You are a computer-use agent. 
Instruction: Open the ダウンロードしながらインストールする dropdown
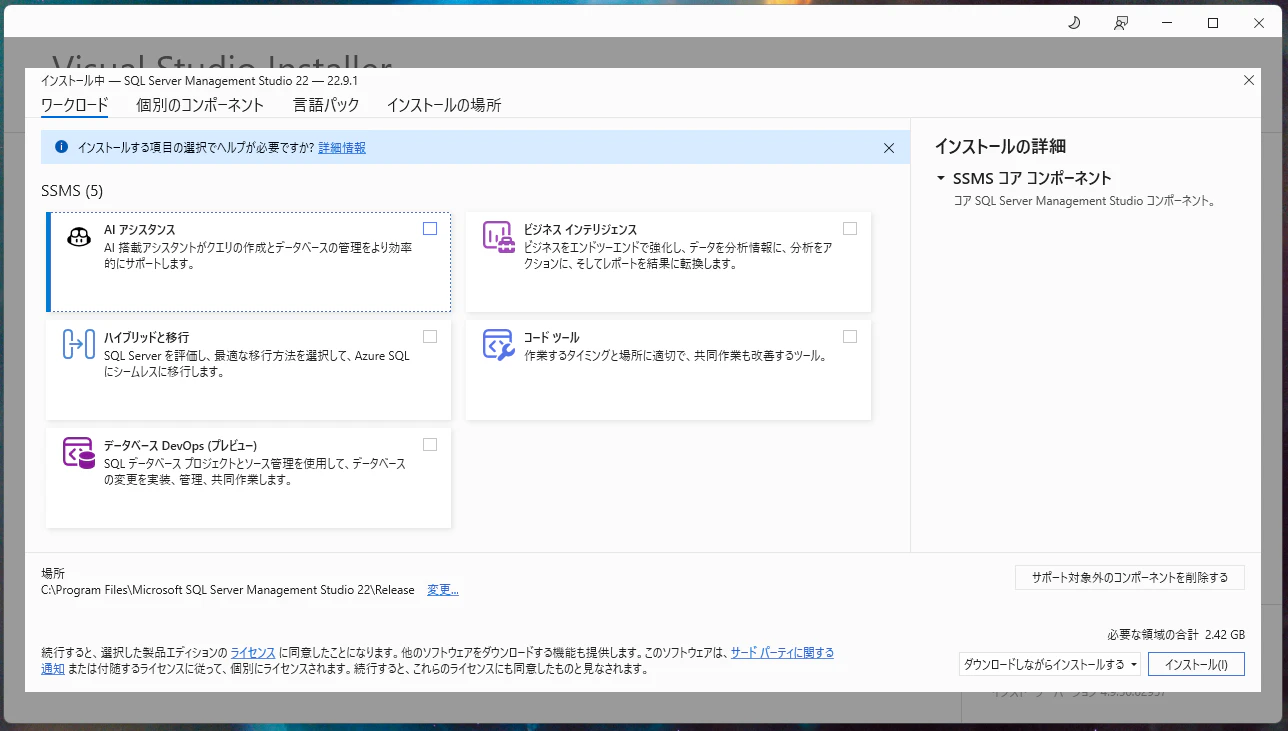pyautogui.click(x=1050, y=664)
